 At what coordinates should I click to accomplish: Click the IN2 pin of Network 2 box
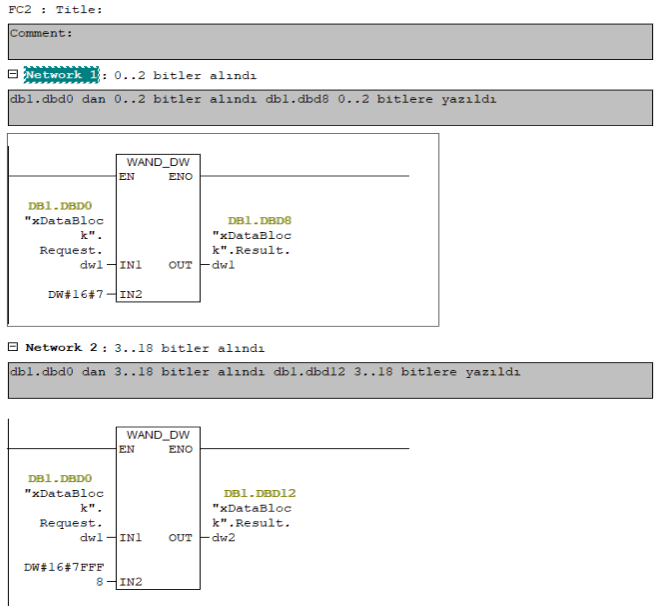pos(131,582)
